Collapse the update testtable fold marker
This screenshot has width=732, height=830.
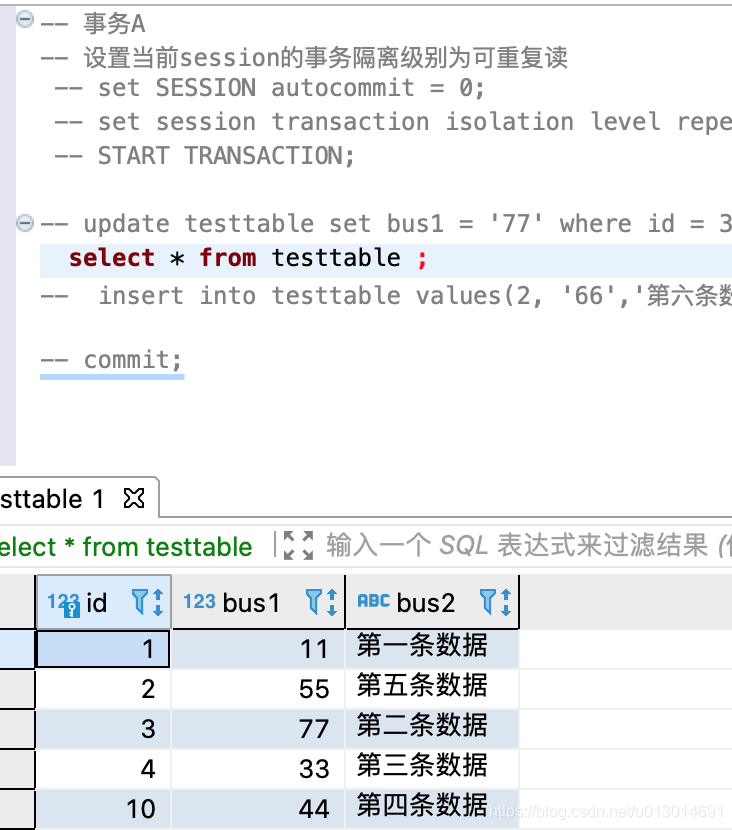click(x=24, y=222)
